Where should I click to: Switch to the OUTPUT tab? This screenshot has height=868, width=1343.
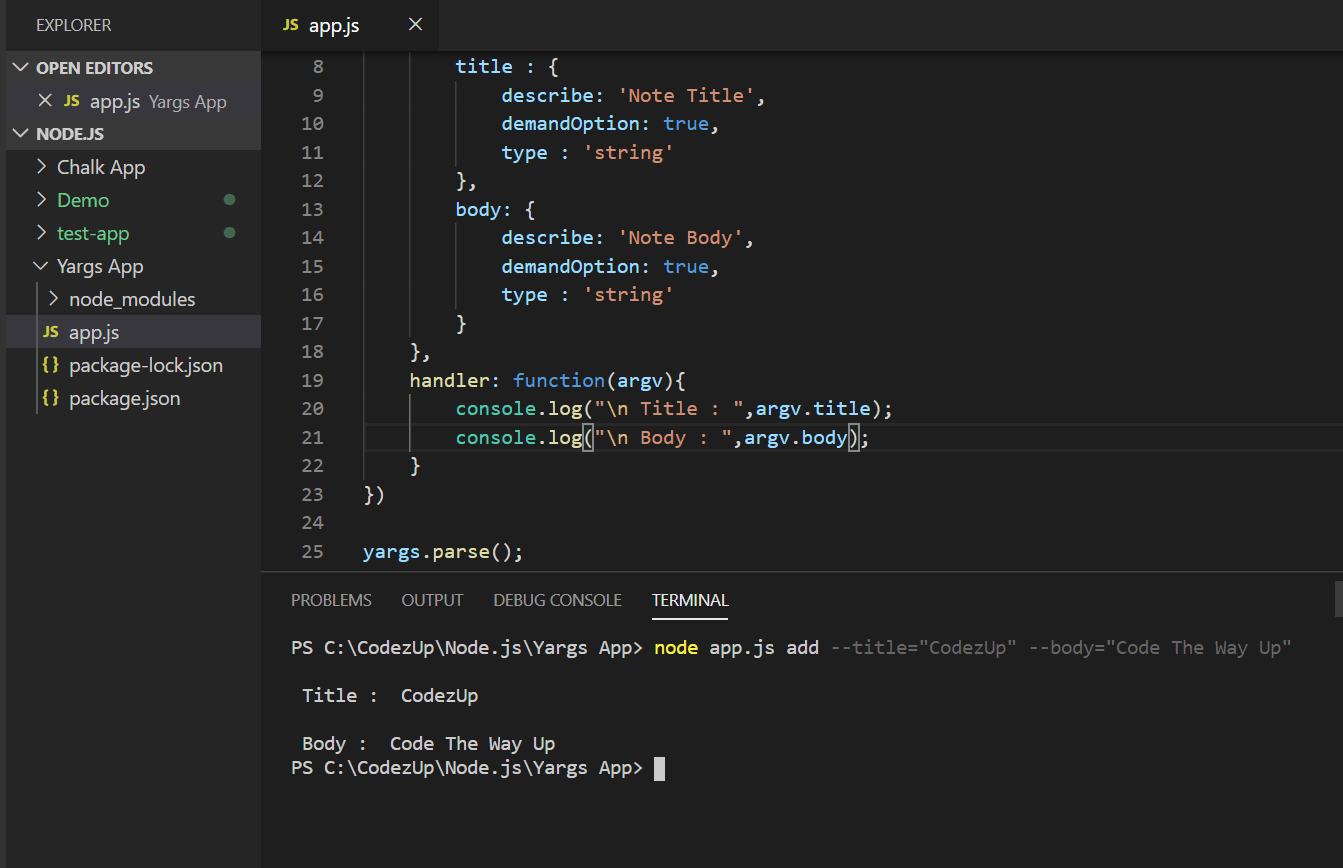[432, 600]
